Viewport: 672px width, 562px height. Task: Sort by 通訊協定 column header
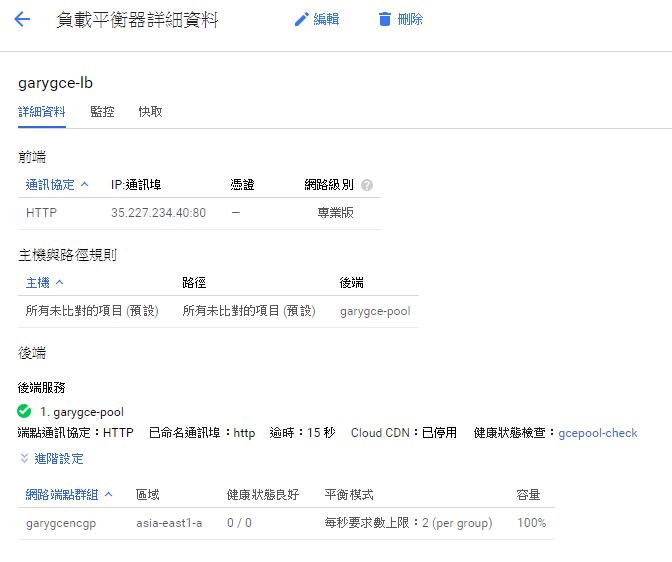(x=50, y=185)
